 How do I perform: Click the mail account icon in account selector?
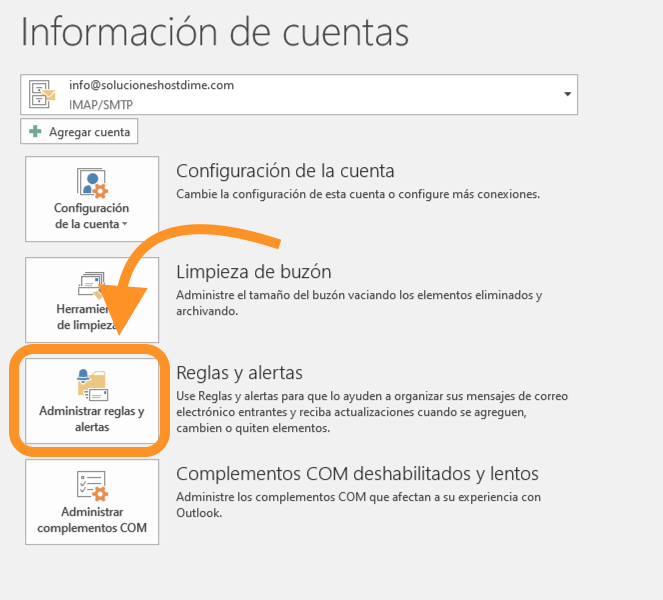pyautogui.click(x=44, y=94)
